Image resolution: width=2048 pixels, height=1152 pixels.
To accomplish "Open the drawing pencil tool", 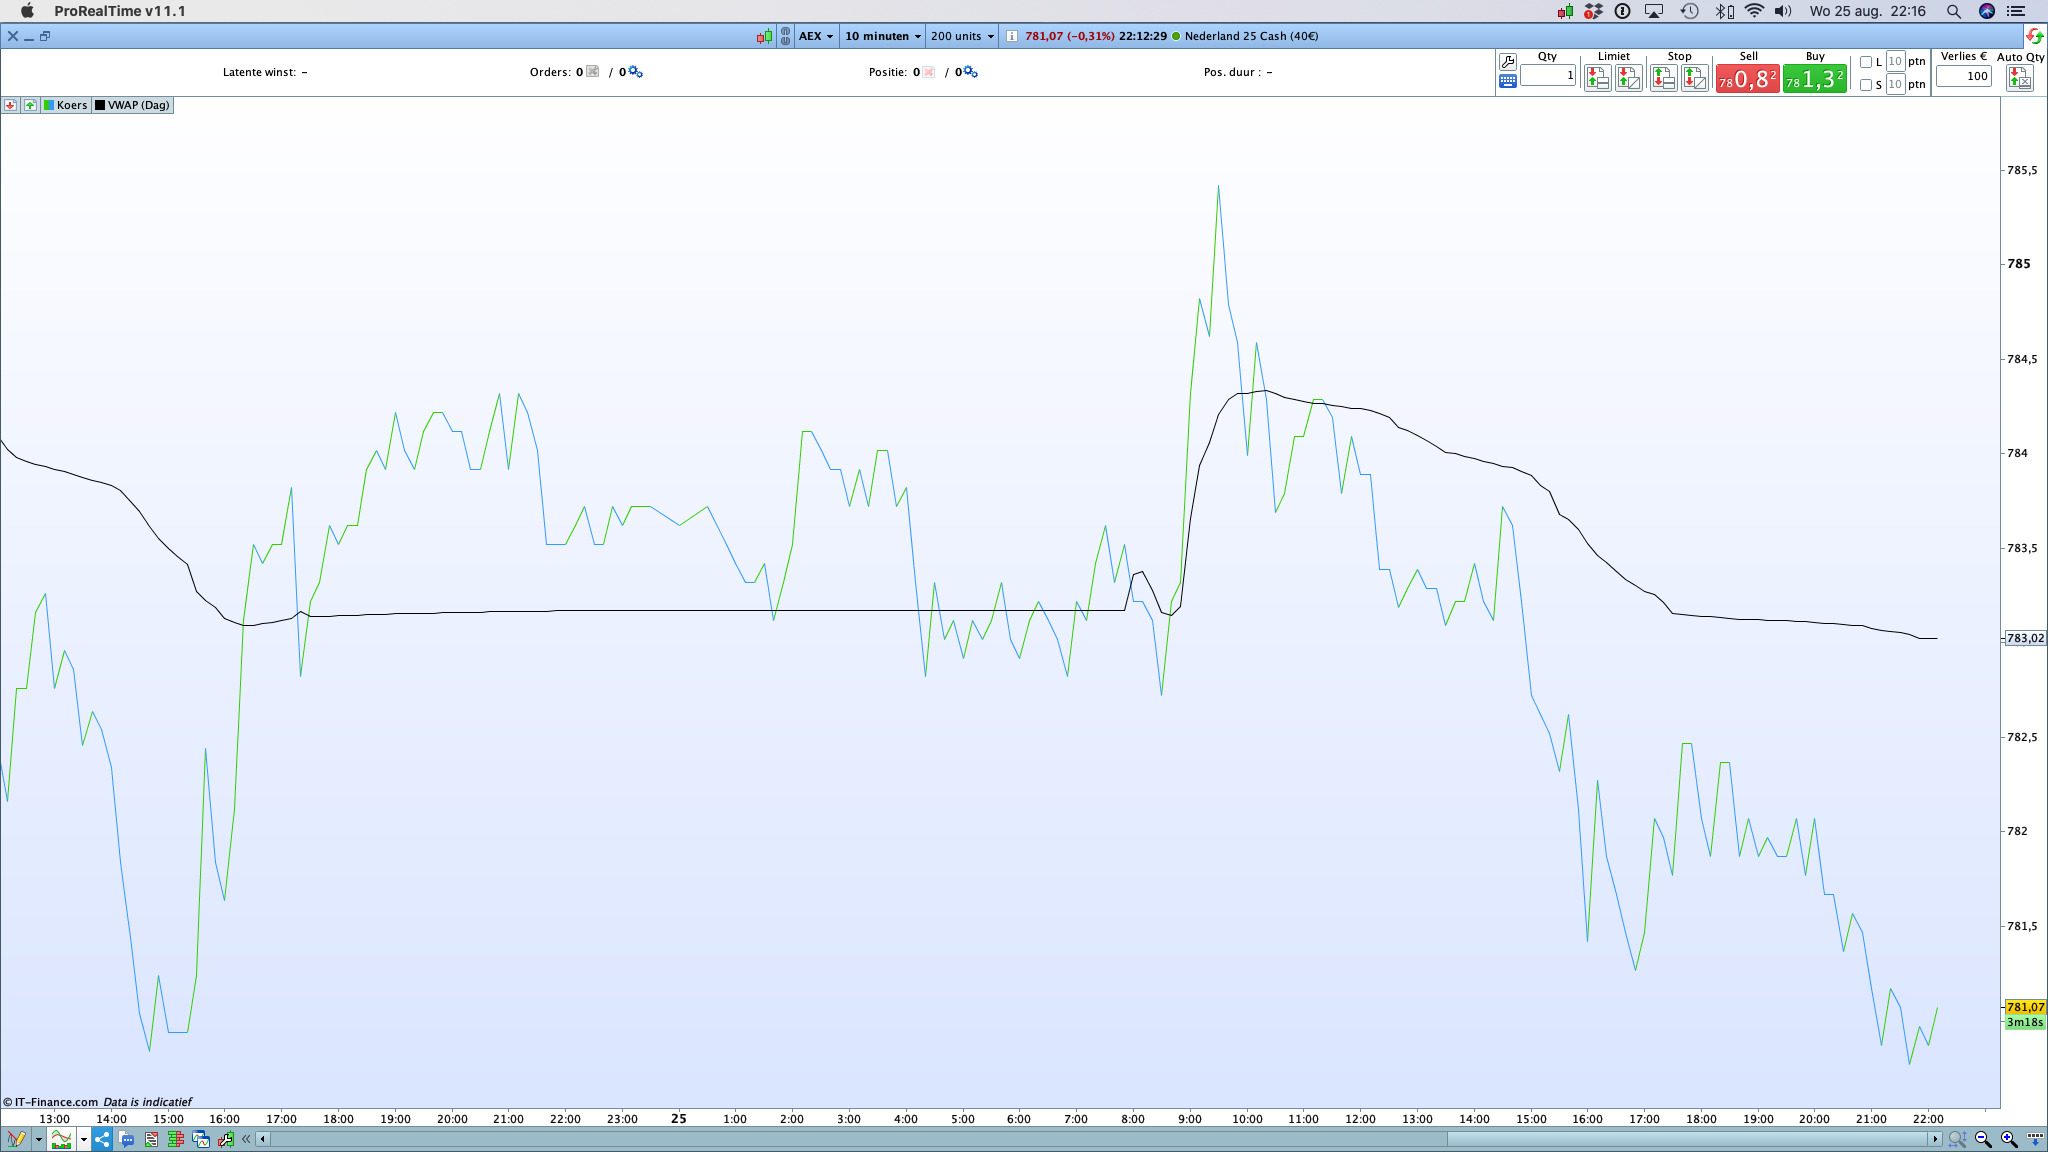I will pyautogui.click(x=16, y=1139).
